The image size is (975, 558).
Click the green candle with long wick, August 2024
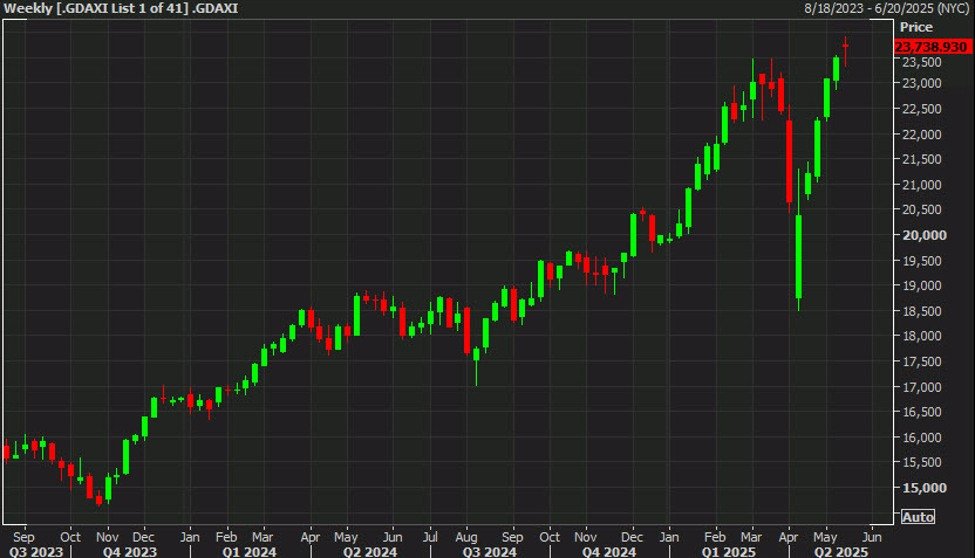tap(477, 355)
